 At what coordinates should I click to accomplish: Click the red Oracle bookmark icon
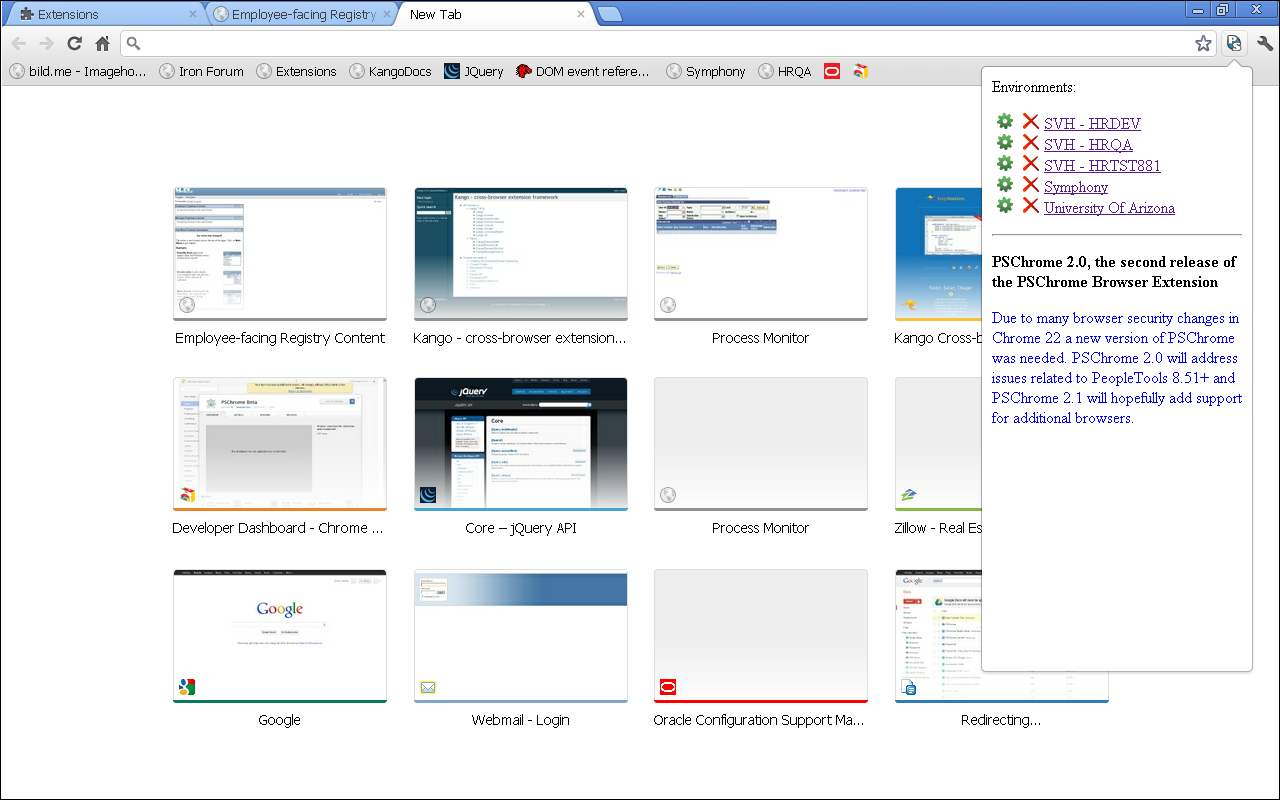(x=832, y=71)
